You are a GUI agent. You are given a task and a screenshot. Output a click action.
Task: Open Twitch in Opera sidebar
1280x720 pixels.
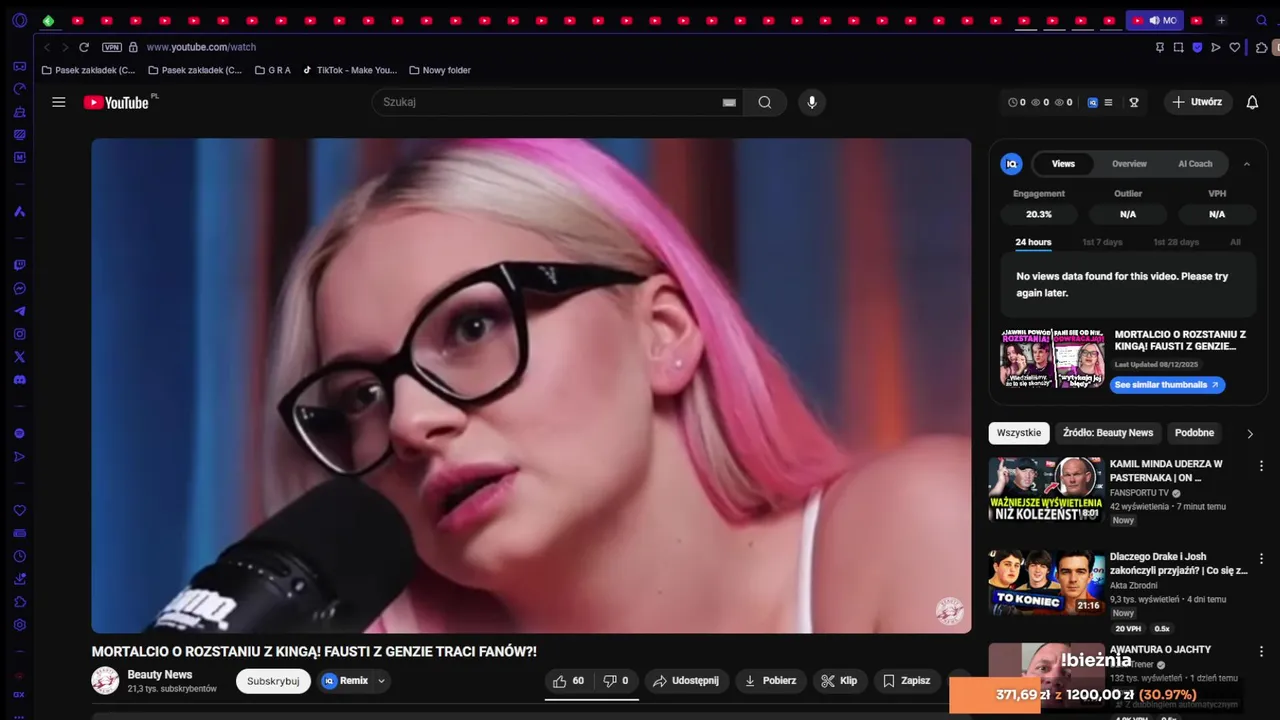coord(19,265)
